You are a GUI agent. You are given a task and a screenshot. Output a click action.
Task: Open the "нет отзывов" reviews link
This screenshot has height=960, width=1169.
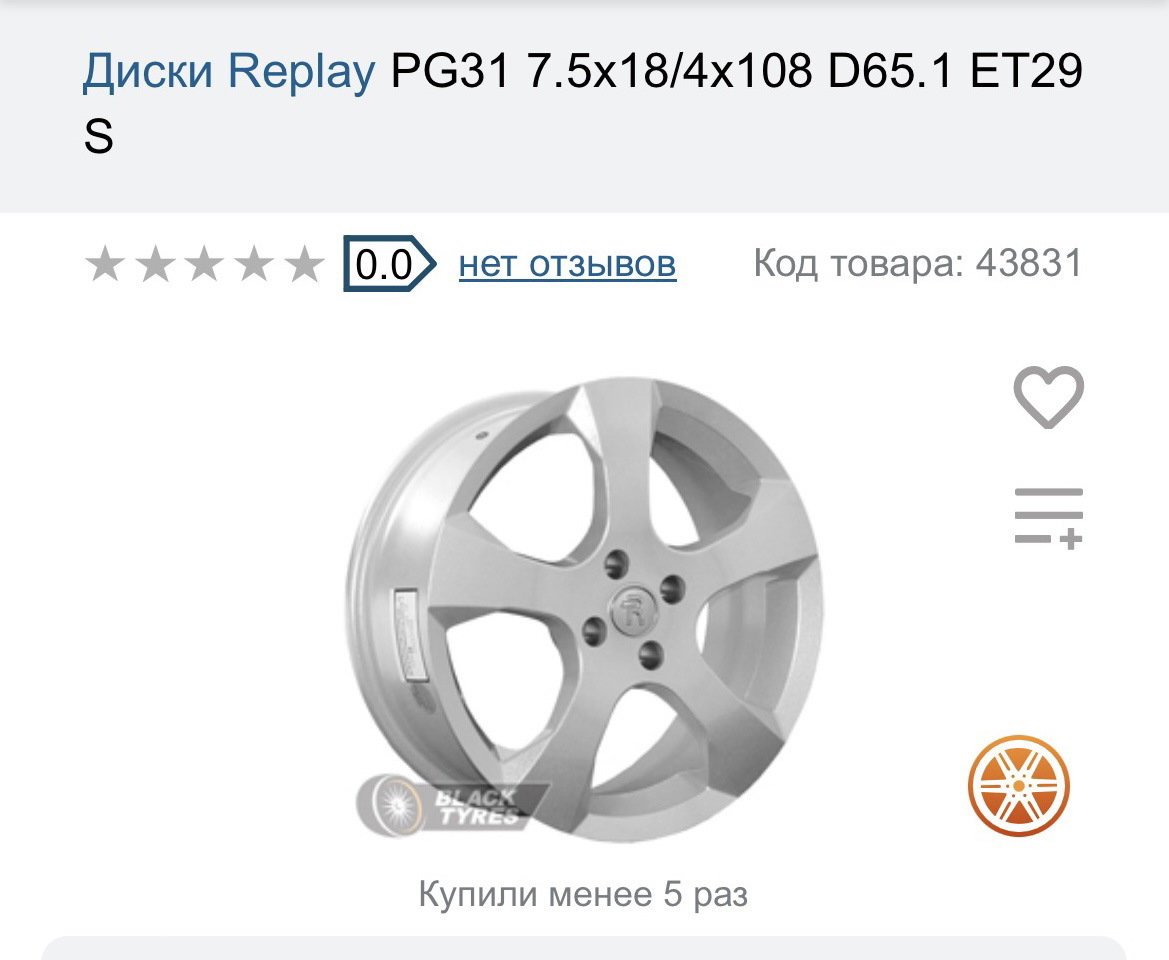(x=567, y=264)
